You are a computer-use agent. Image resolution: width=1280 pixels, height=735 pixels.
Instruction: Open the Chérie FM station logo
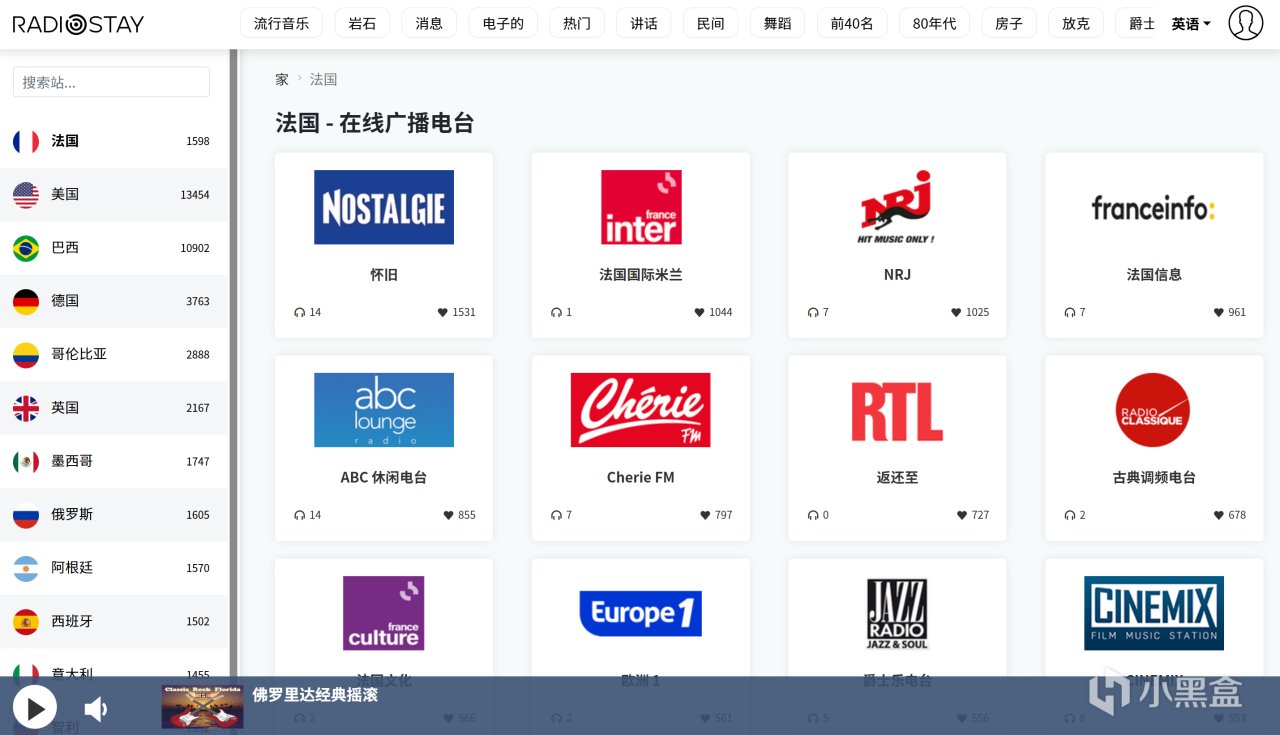point(641,410)
